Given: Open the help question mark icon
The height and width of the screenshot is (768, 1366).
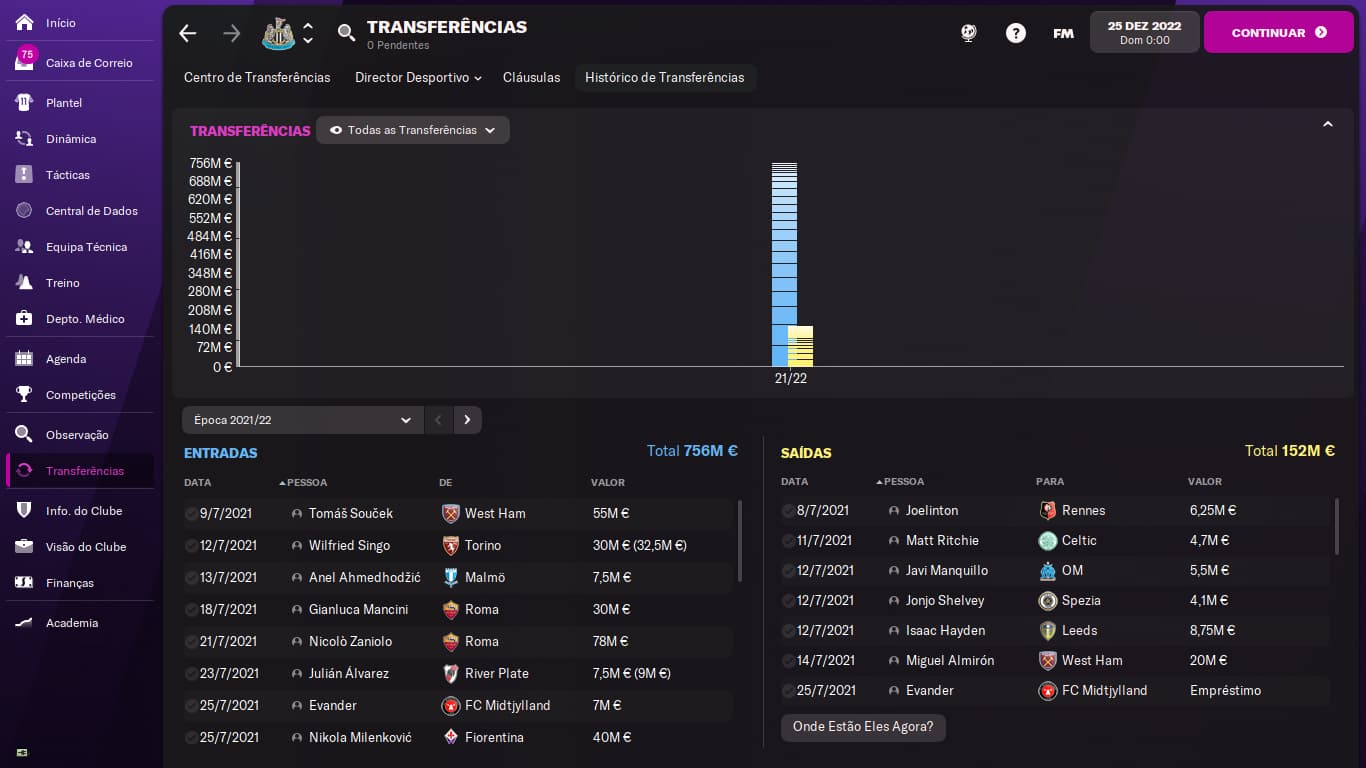Looking at the screenshot, I should click(x=1016, y=33).
